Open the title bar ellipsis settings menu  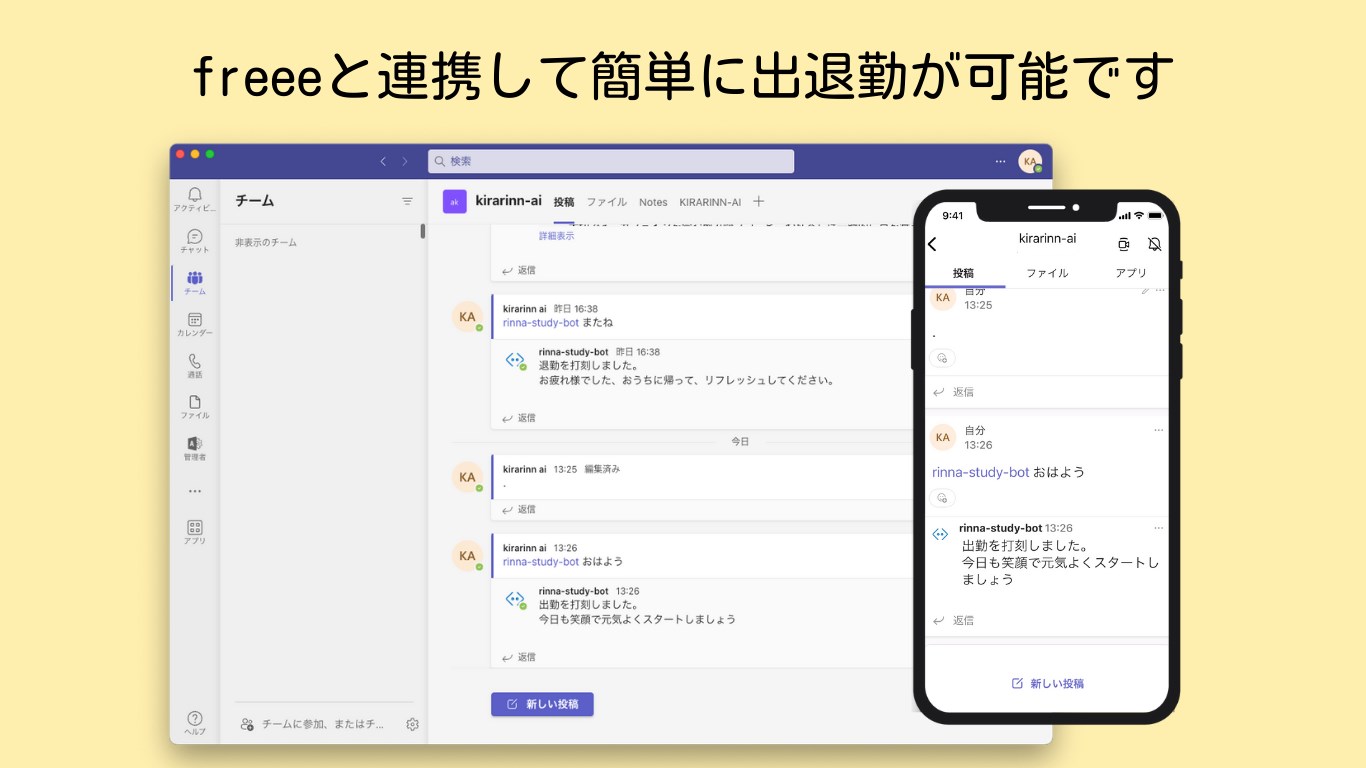[1000, 161]
